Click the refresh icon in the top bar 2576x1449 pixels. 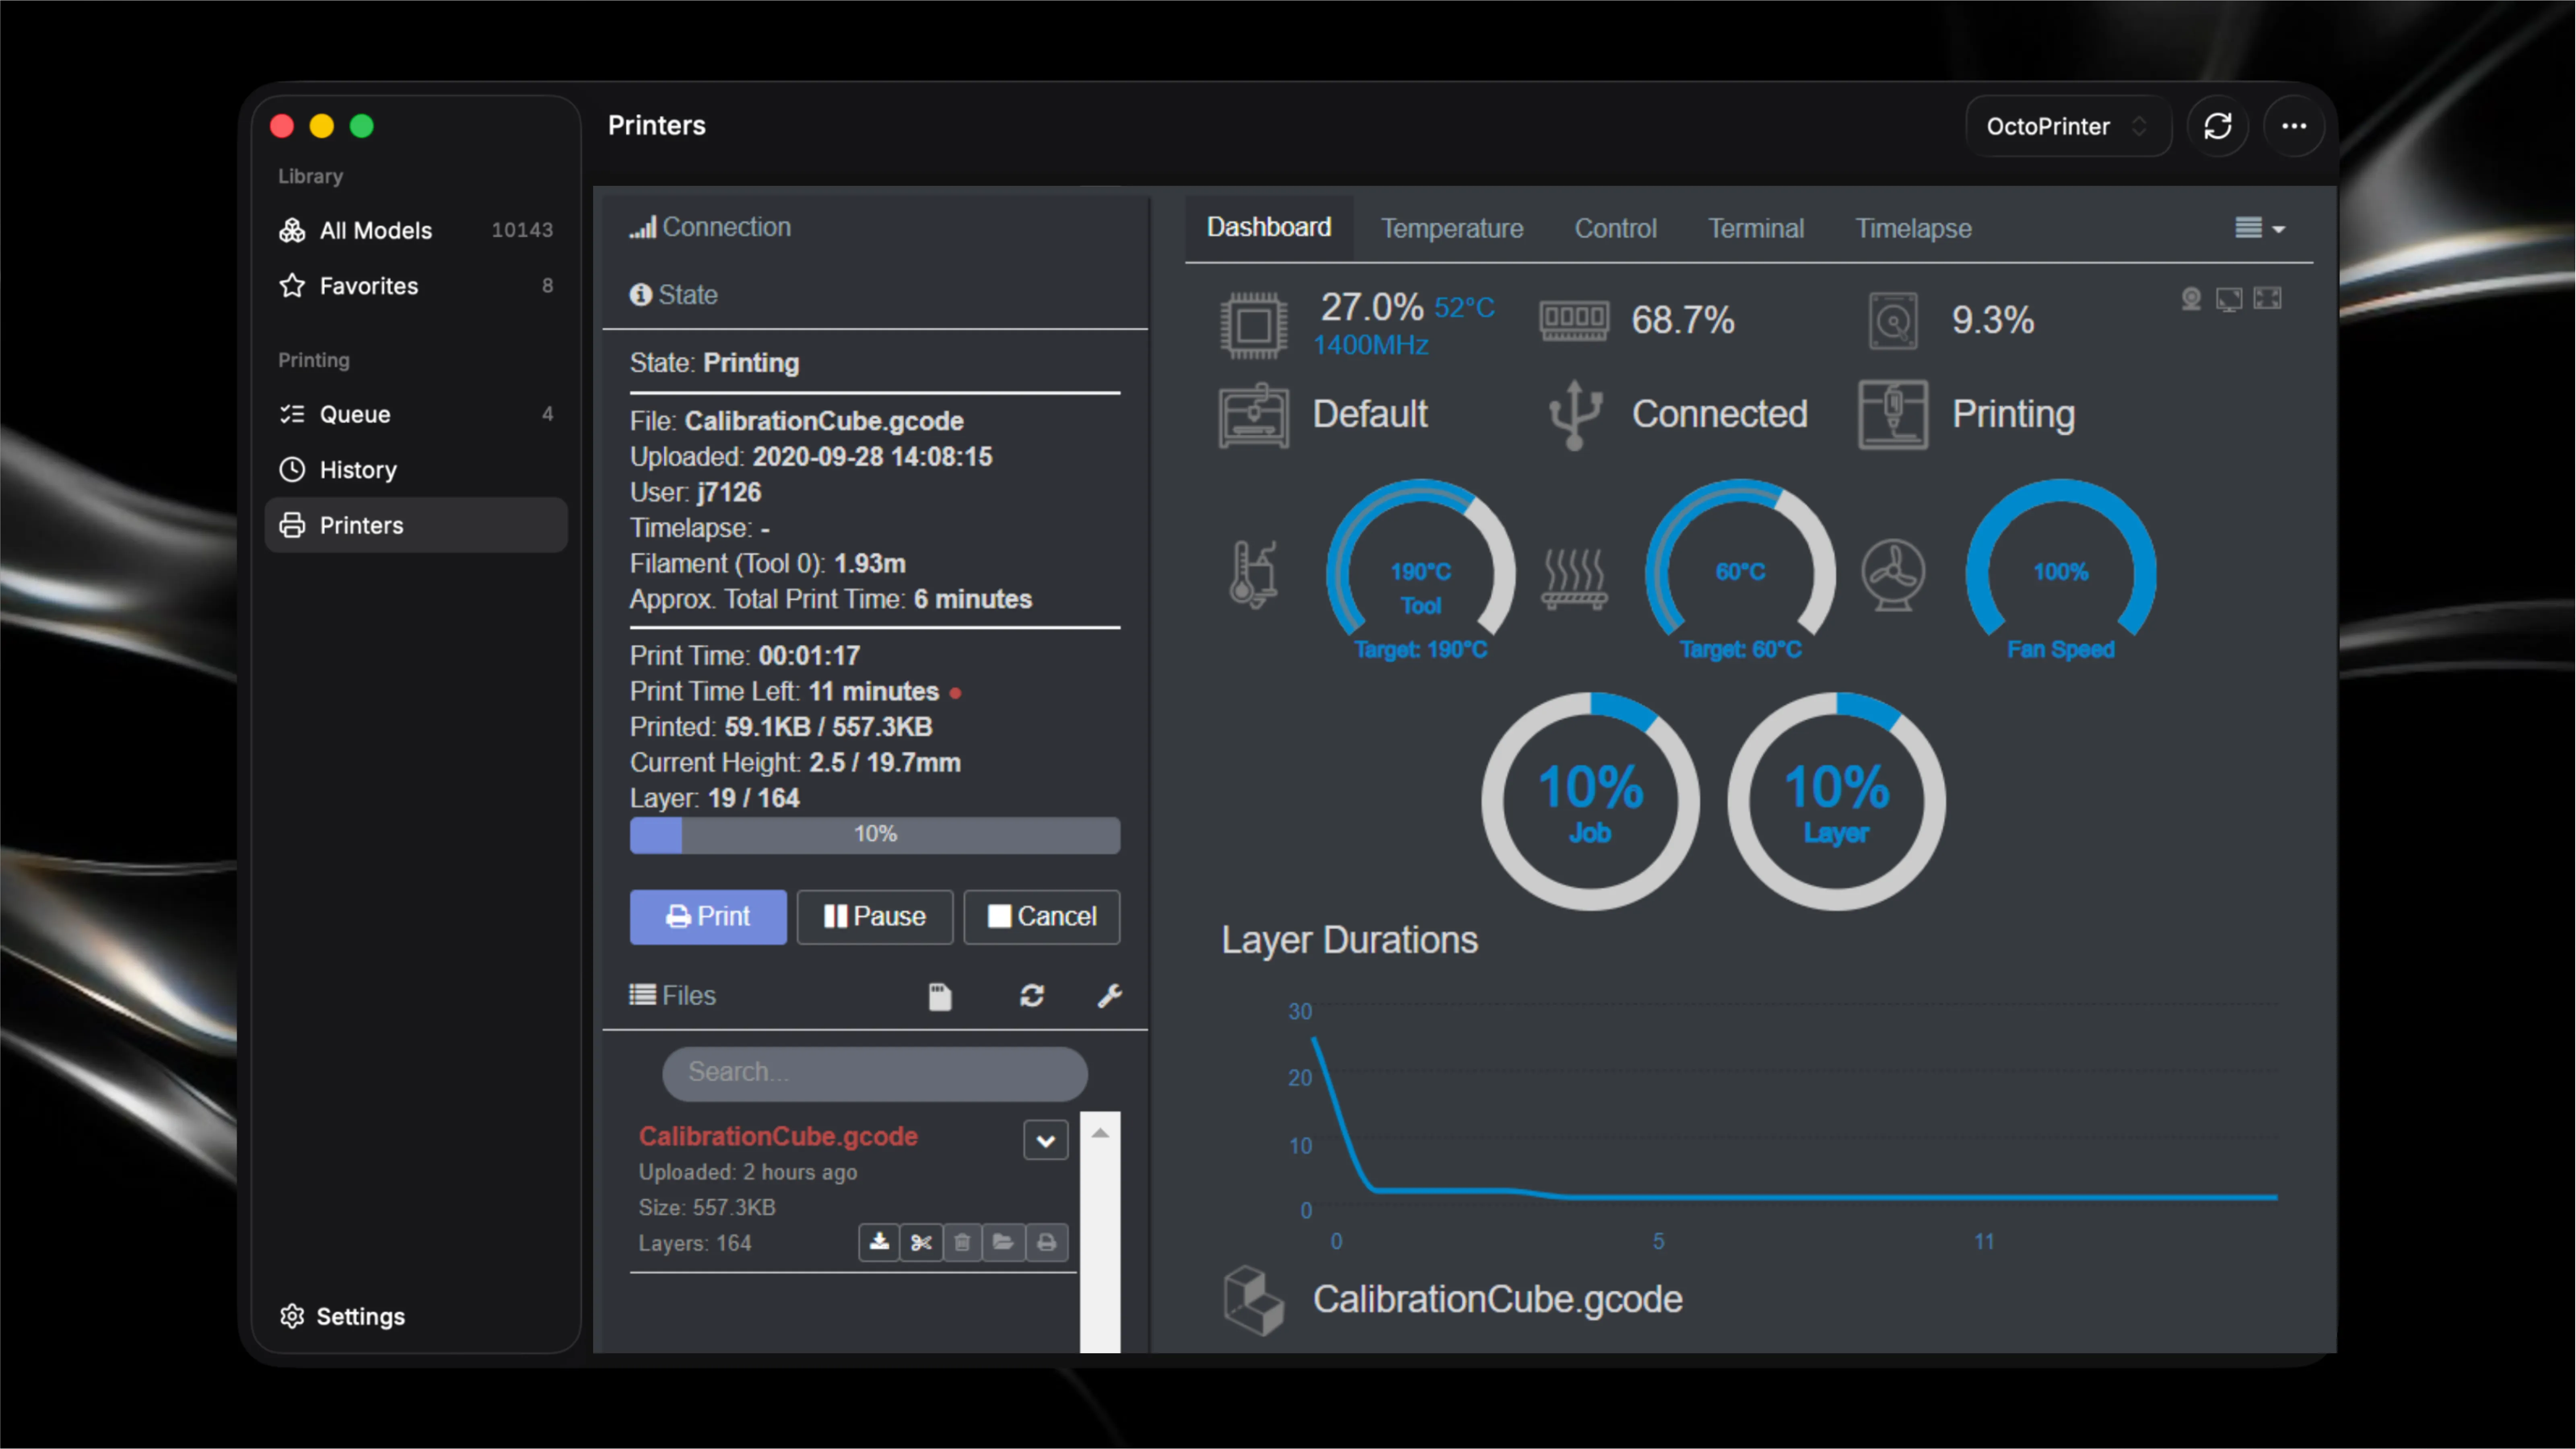(2217, 126)
